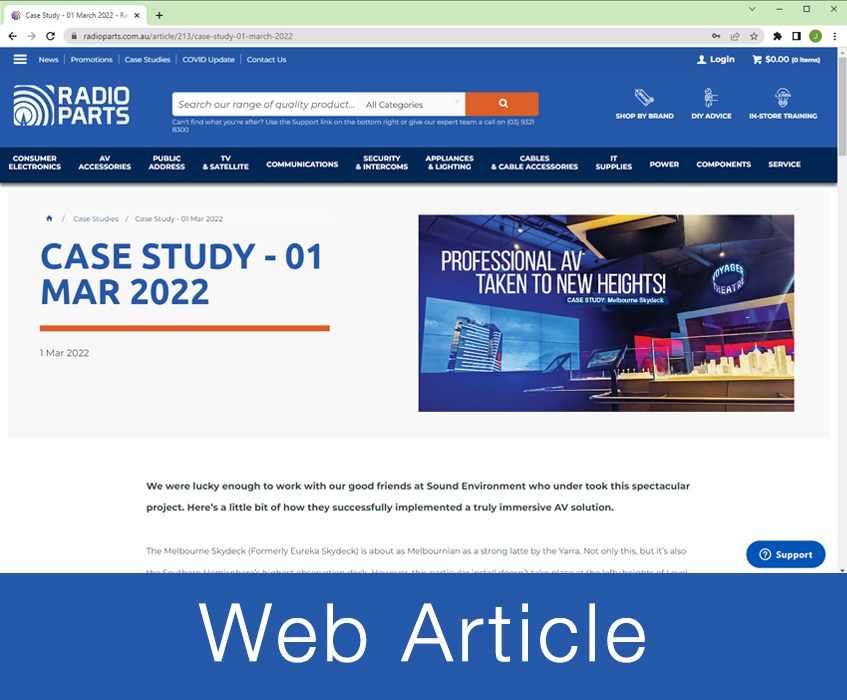
Task: Open the Security & Intercoms menu
Action: [x=382, y=163]
